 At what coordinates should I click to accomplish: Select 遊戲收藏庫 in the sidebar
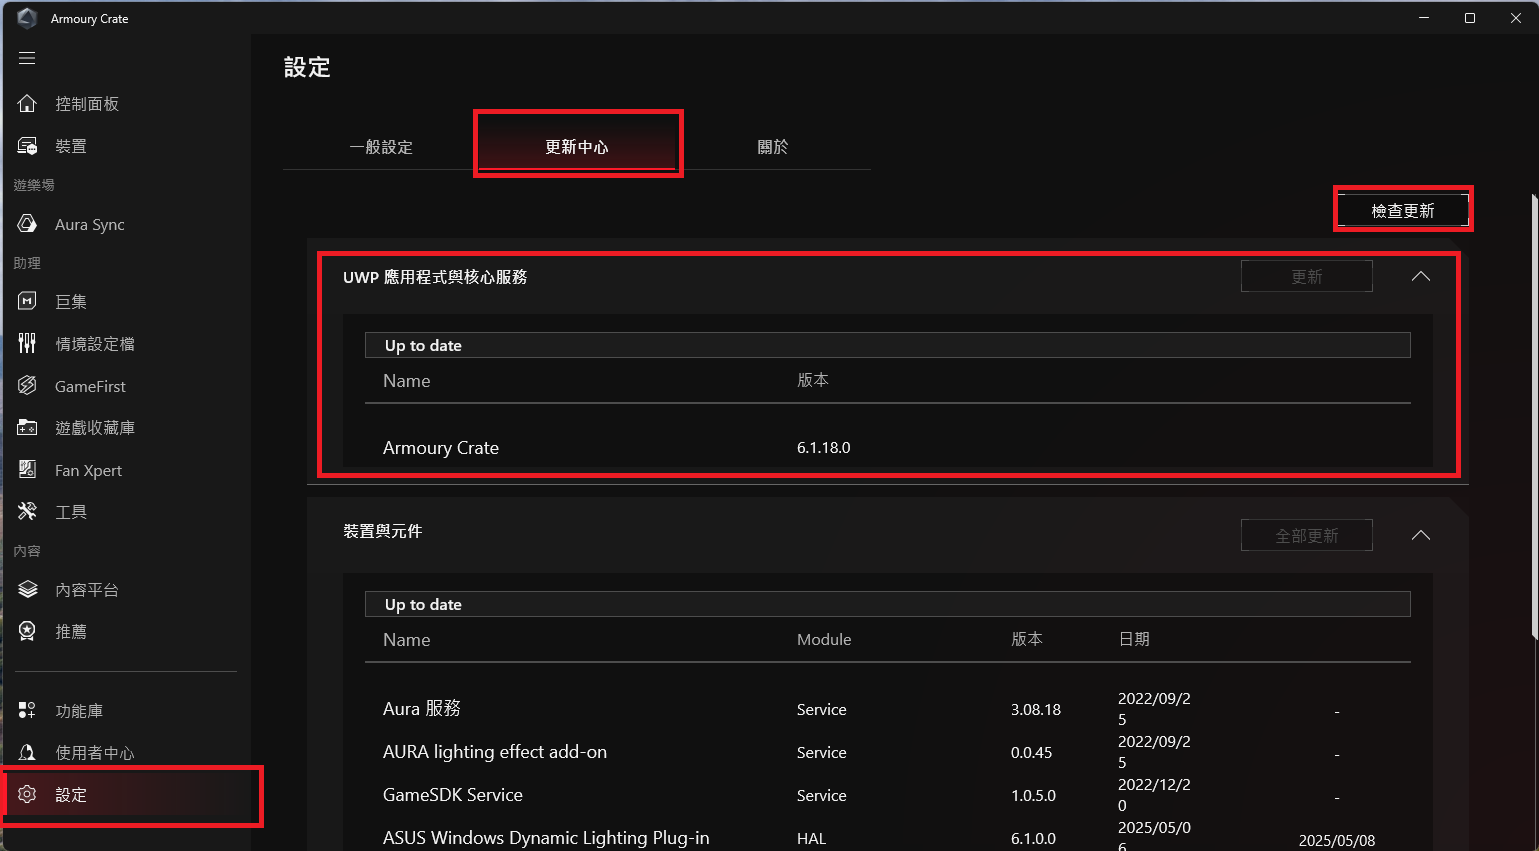(x=95, y=428)
